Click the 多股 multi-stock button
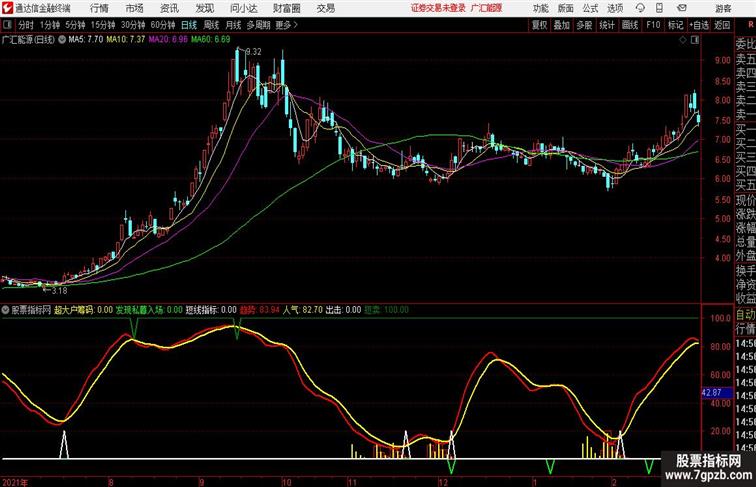This screenshot has height=487, width=756. coord(584,25)
